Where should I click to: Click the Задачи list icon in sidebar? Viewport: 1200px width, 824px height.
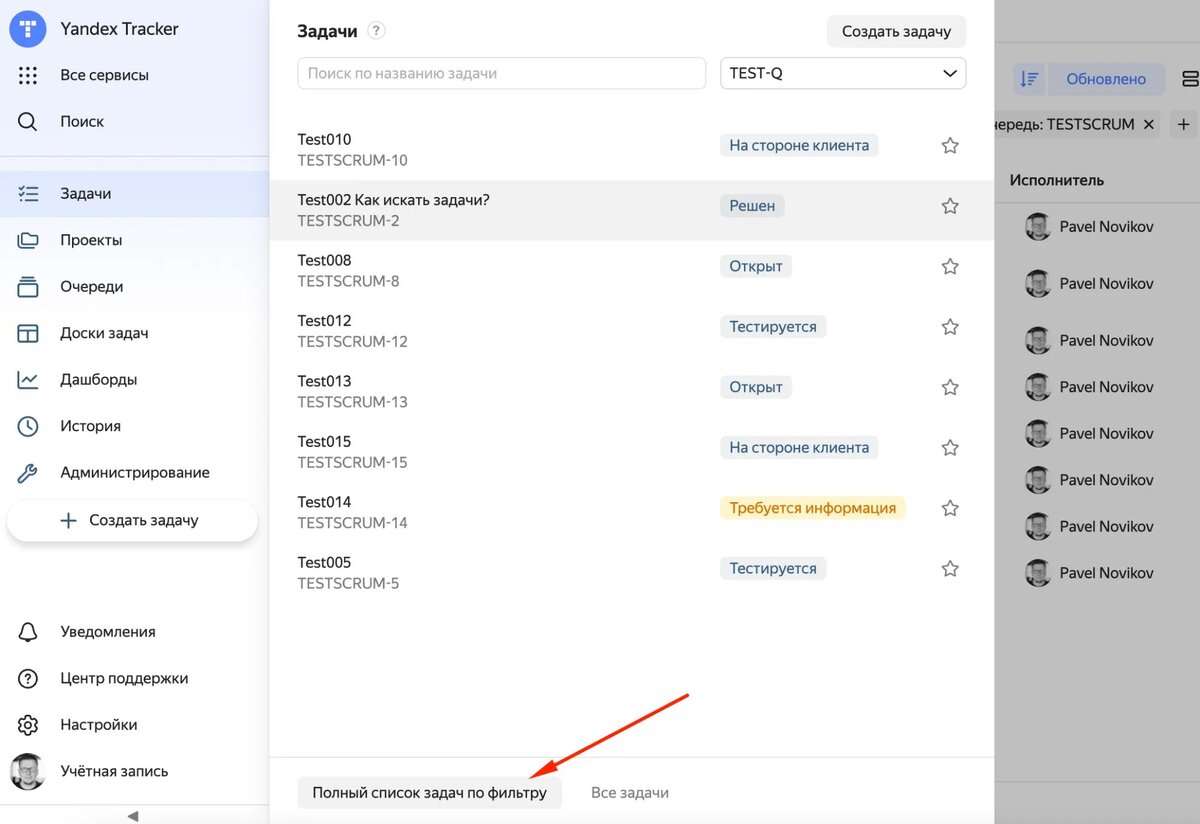click(x=28, y=194)
